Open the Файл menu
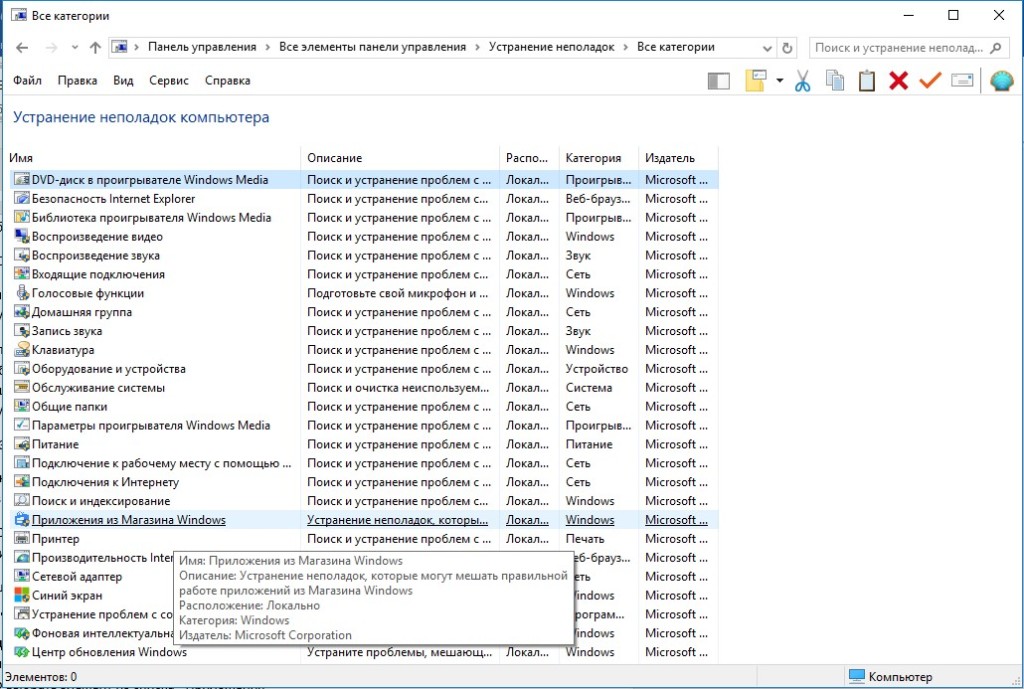The width and height of the screenshot is (1024, 689). [x=27, y=80]
